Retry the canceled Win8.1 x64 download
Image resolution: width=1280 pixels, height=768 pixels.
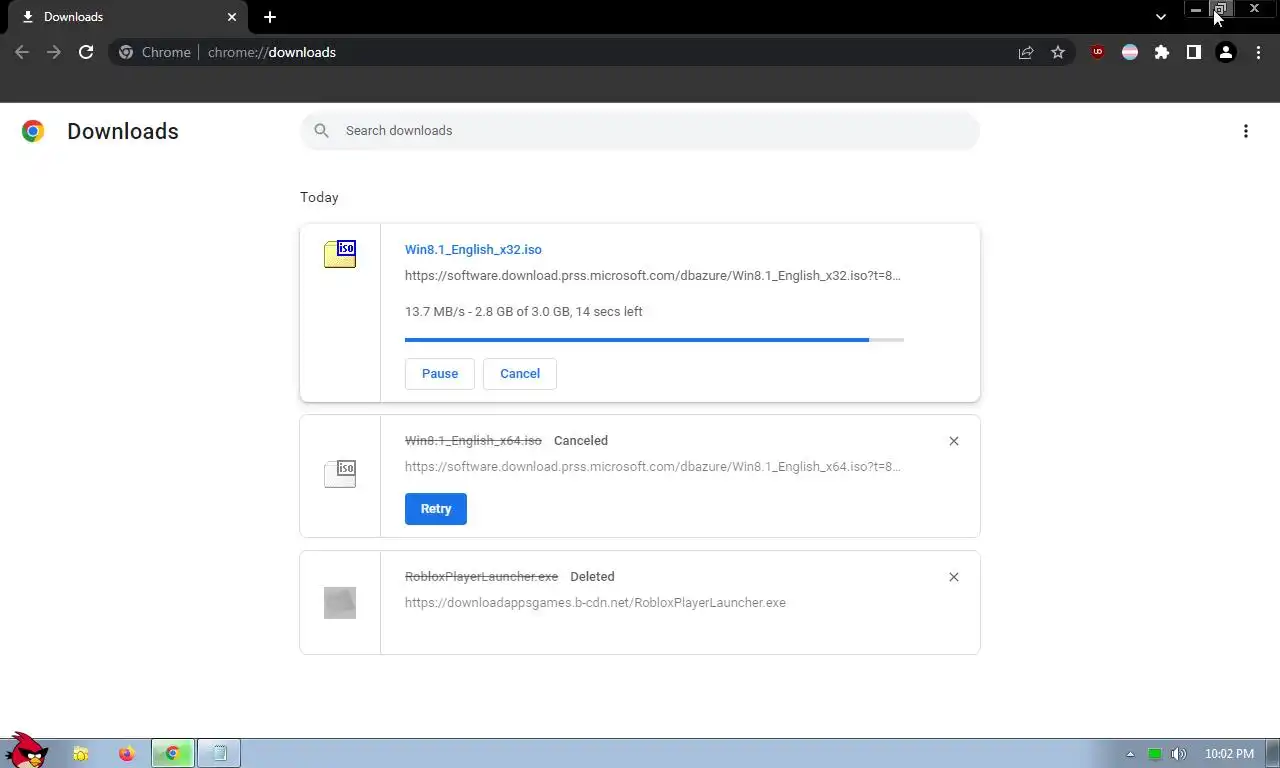436,509
